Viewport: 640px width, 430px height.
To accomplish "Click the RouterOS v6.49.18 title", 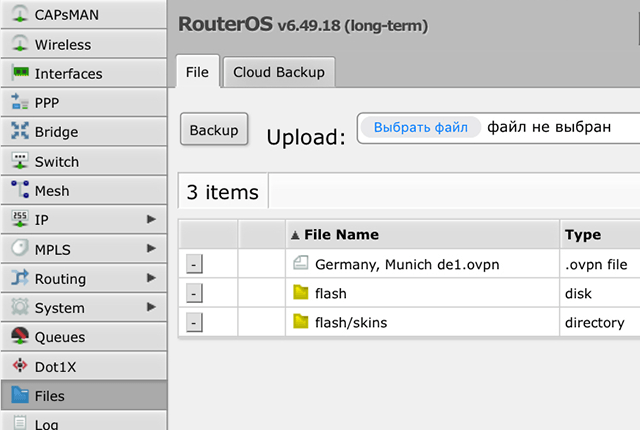I will click(303, 24).
